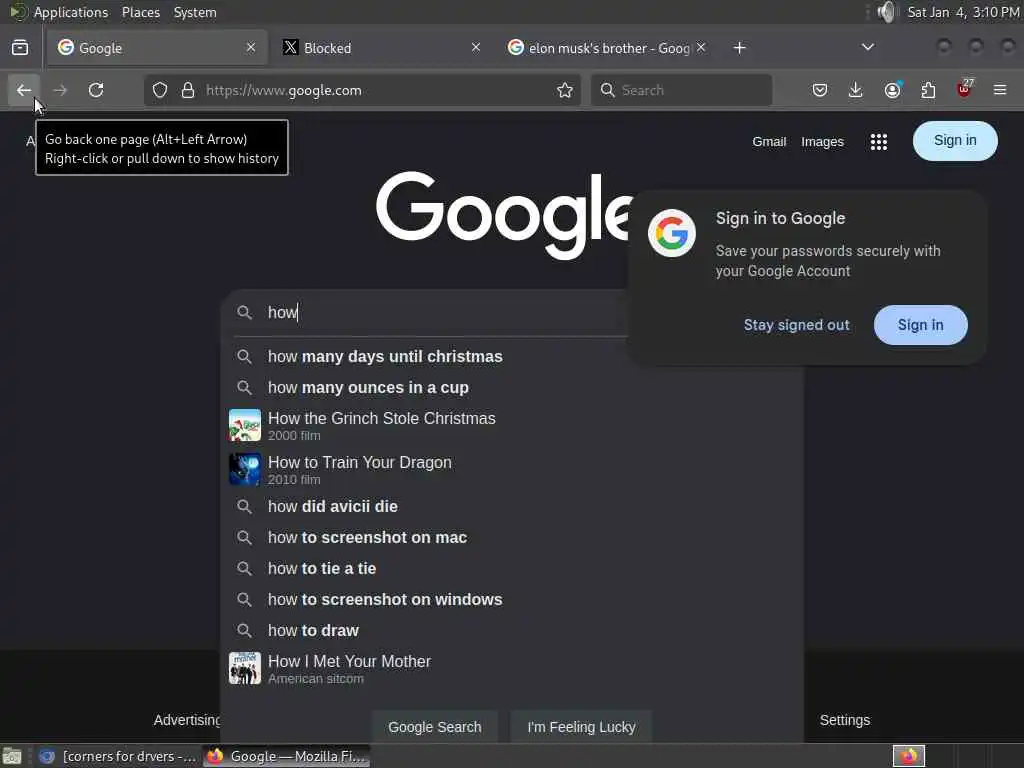Click How I Met Your Mother thumbnail

click(245, 668)
